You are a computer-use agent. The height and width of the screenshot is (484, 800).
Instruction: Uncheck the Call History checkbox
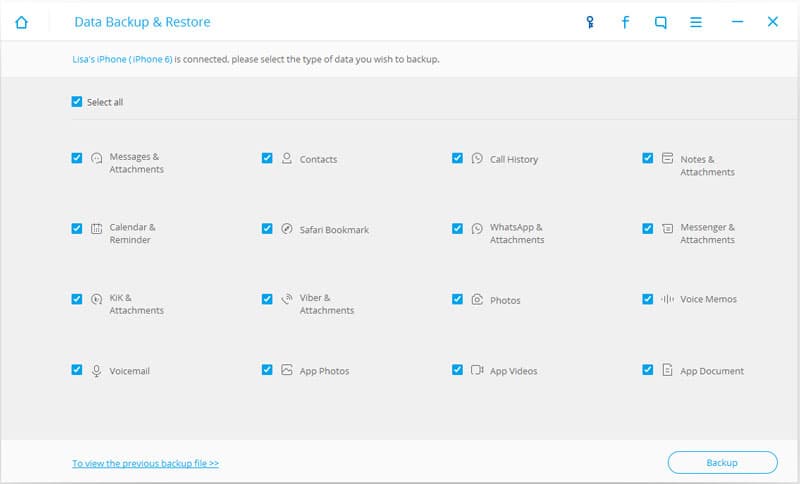coord(457,158)
